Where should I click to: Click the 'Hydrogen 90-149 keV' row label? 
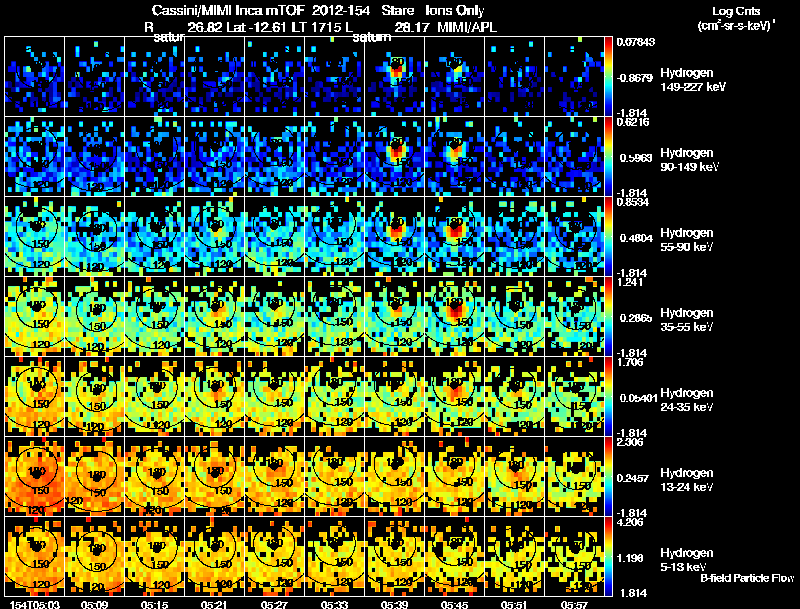click(x=689, y=160)
